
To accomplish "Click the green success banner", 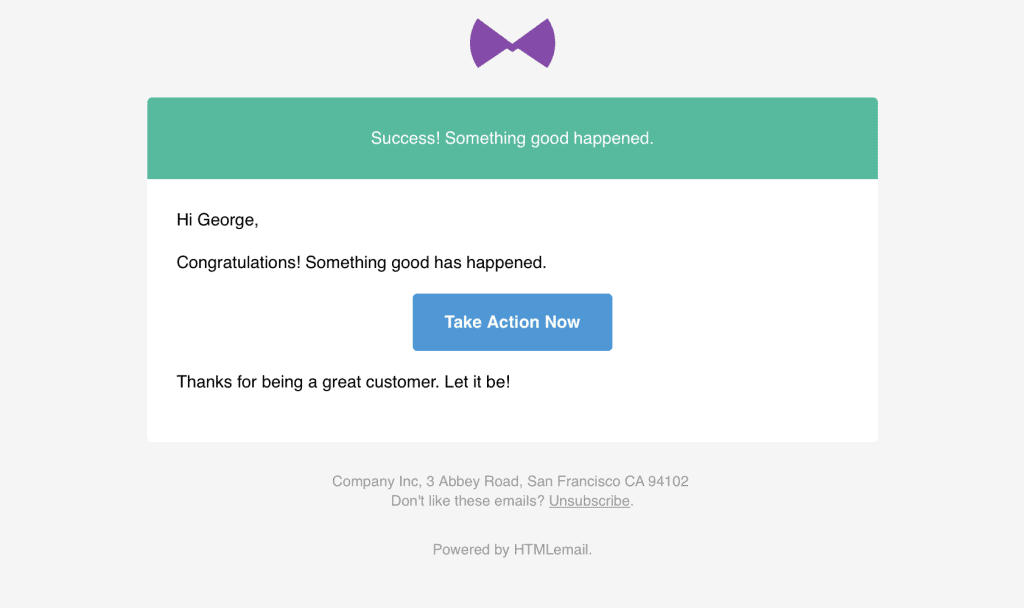I will tap(513, 138).
